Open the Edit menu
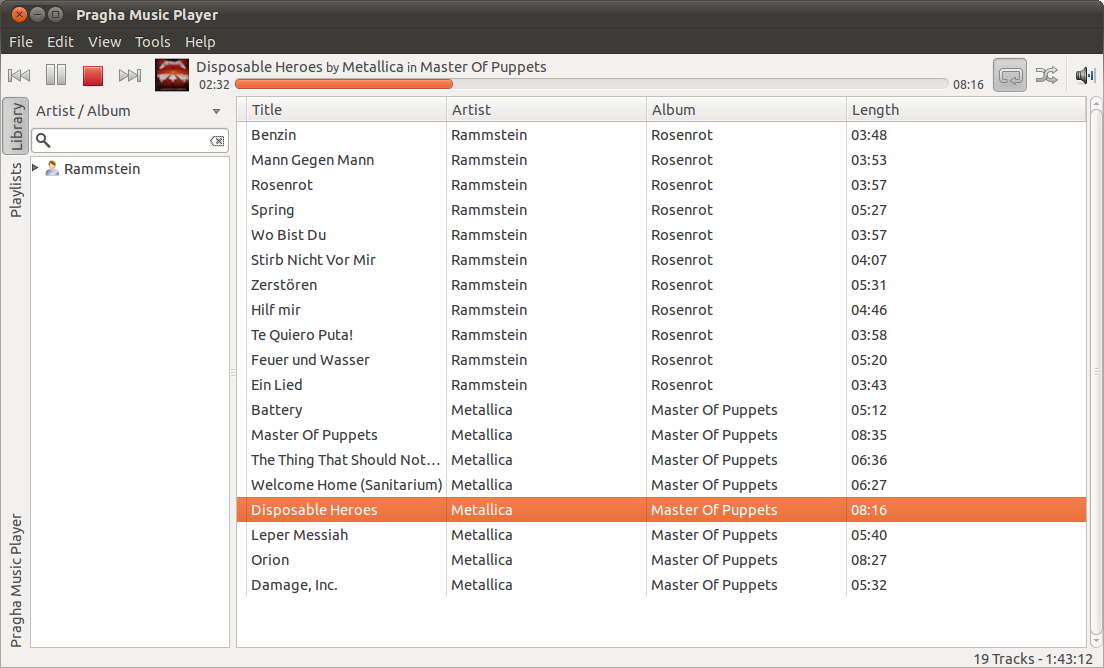Screen dimensions: 1104x668 tap(60, 42)
